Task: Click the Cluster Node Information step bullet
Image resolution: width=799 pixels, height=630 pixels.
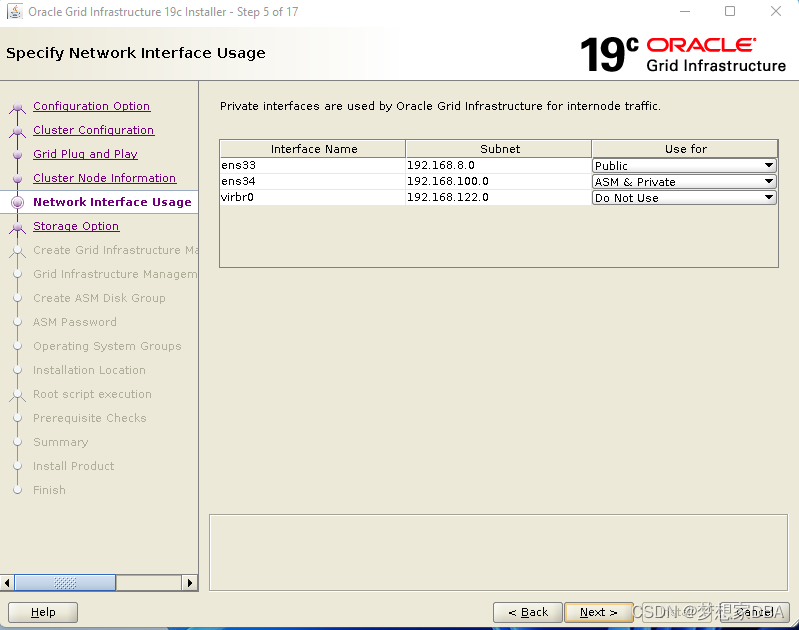Action: pos(17,178)
